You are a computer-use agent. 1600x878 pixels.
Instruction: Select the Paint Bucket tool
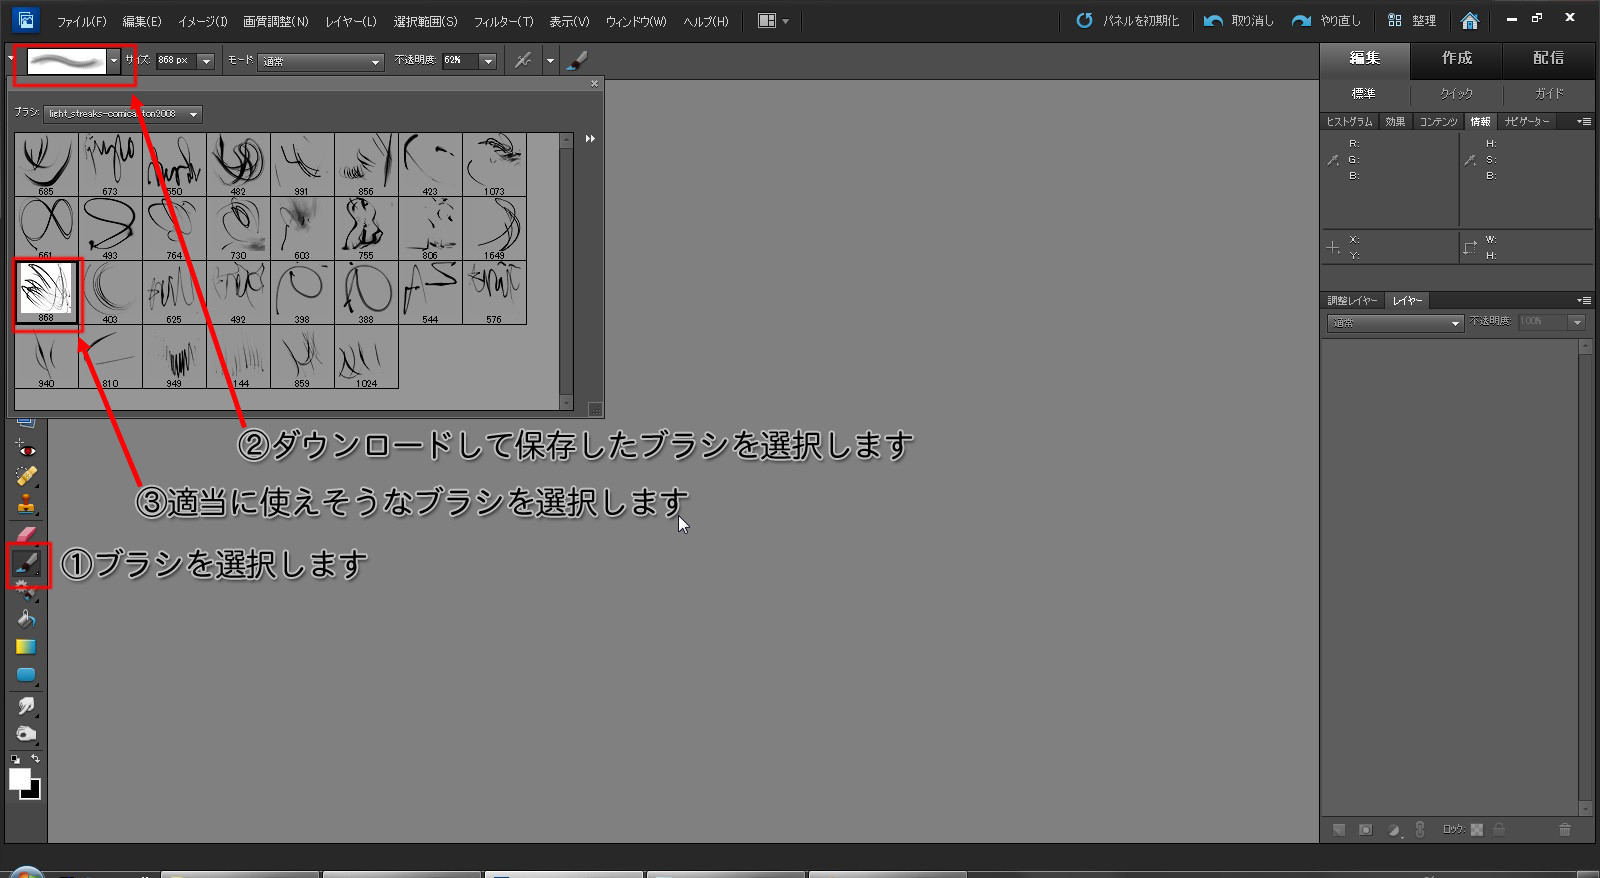26,619
